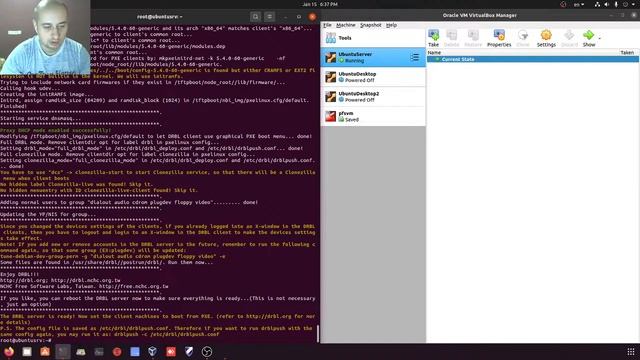The width and height of the screenshot is (640, 360).
Task: Open the keyboard language indicator en
Action: coord(579,4)
